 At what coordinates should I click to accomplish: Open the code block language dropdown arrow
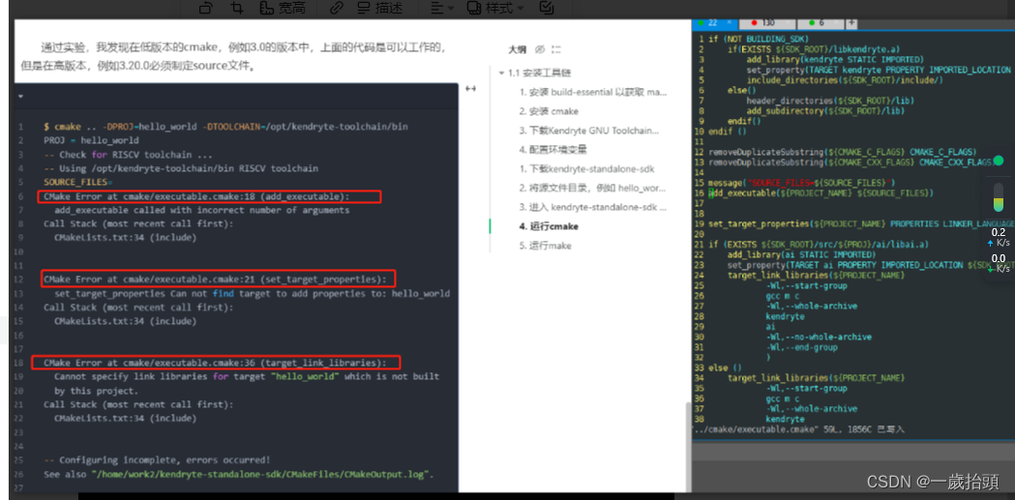21,96
